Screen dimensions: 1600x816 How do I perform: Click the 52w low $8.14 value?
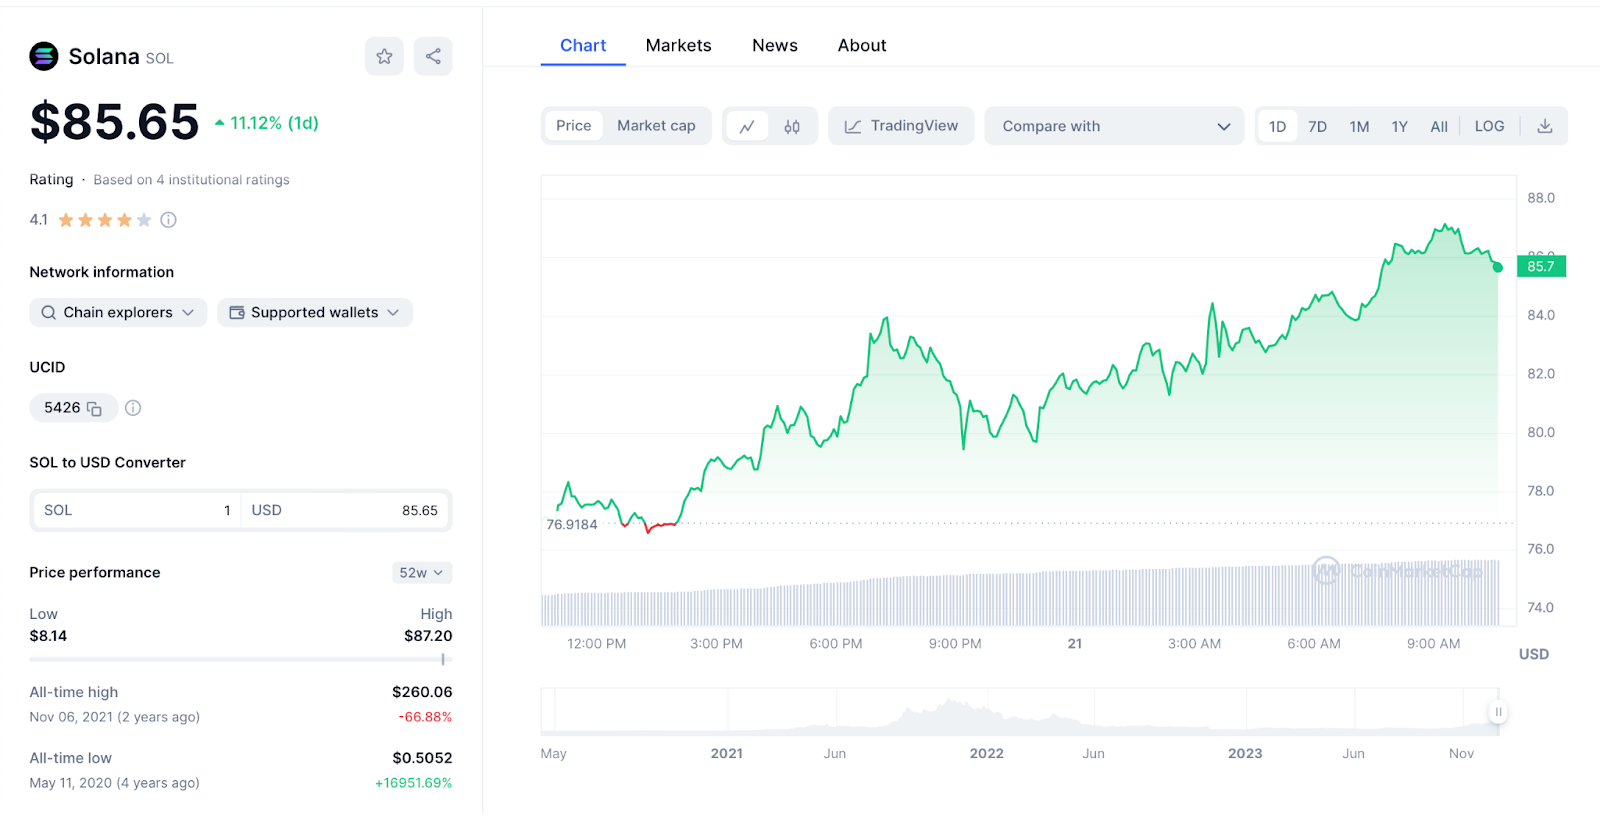(x=48, y=636)
